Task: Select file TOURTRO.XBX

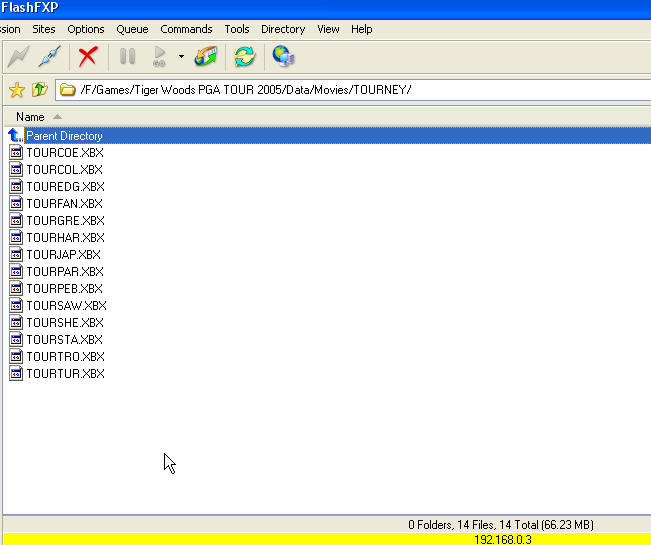Action: coord(65,357)
